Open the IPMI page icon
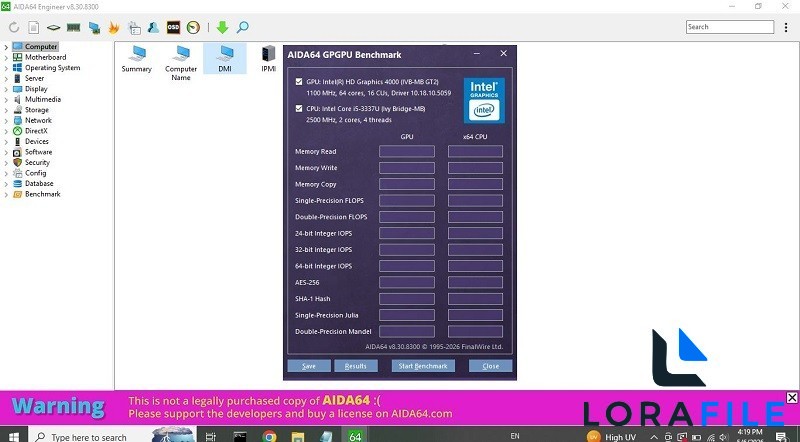The image size is (800, 442). point(268,59)
